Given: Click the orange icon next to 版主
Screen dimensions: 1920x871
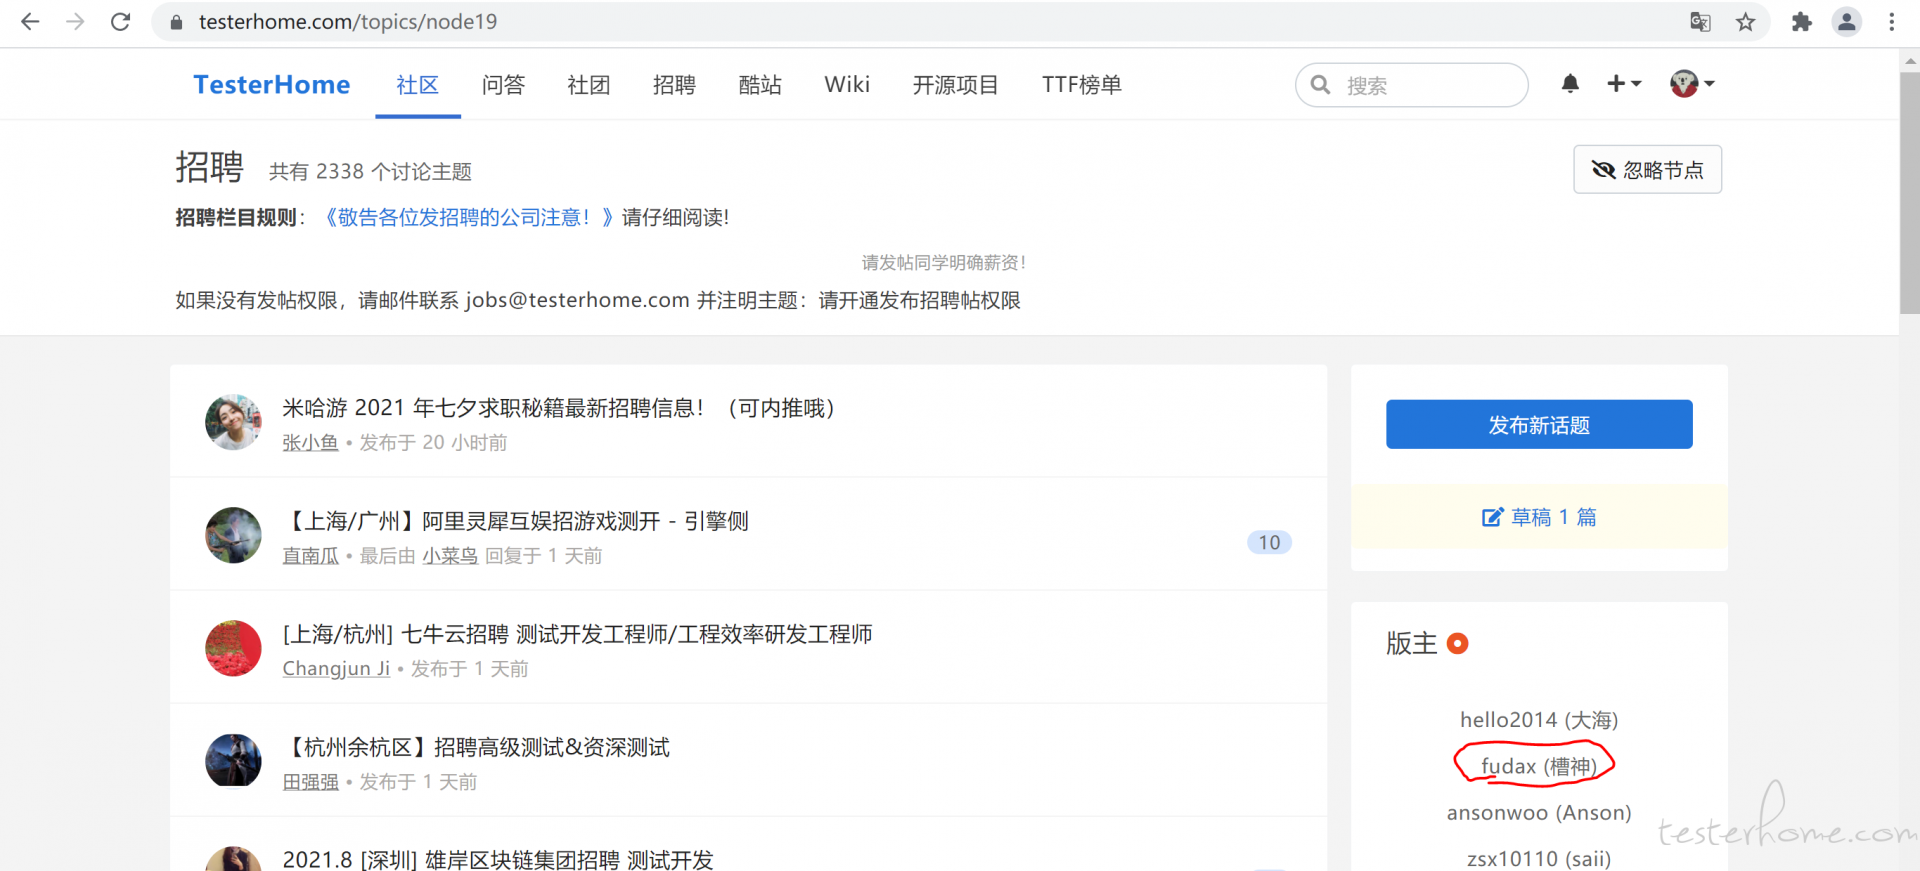Looking at the screenshot, I should click(1458, 643).
